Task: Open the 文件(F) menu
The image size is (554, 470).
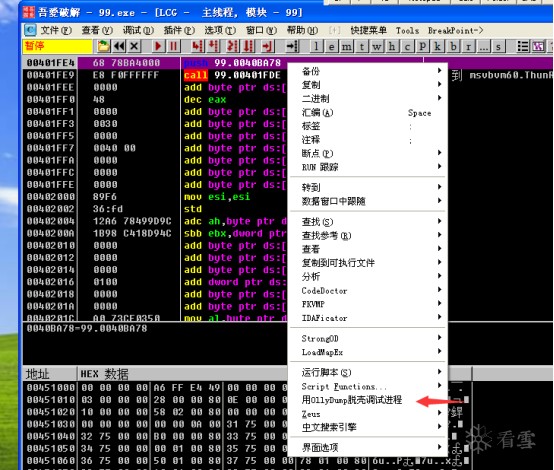Action: [56, 30]
